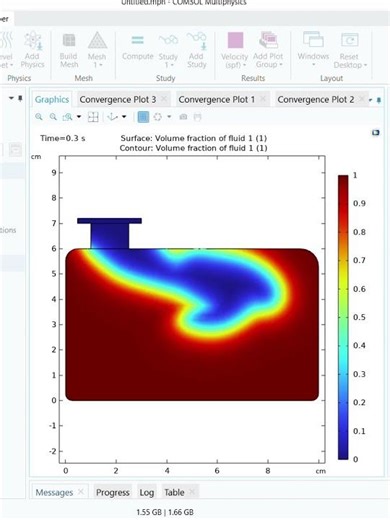Open the selection mode dropdown arrow
Screen dimensions: 390x520
point(169,117)
